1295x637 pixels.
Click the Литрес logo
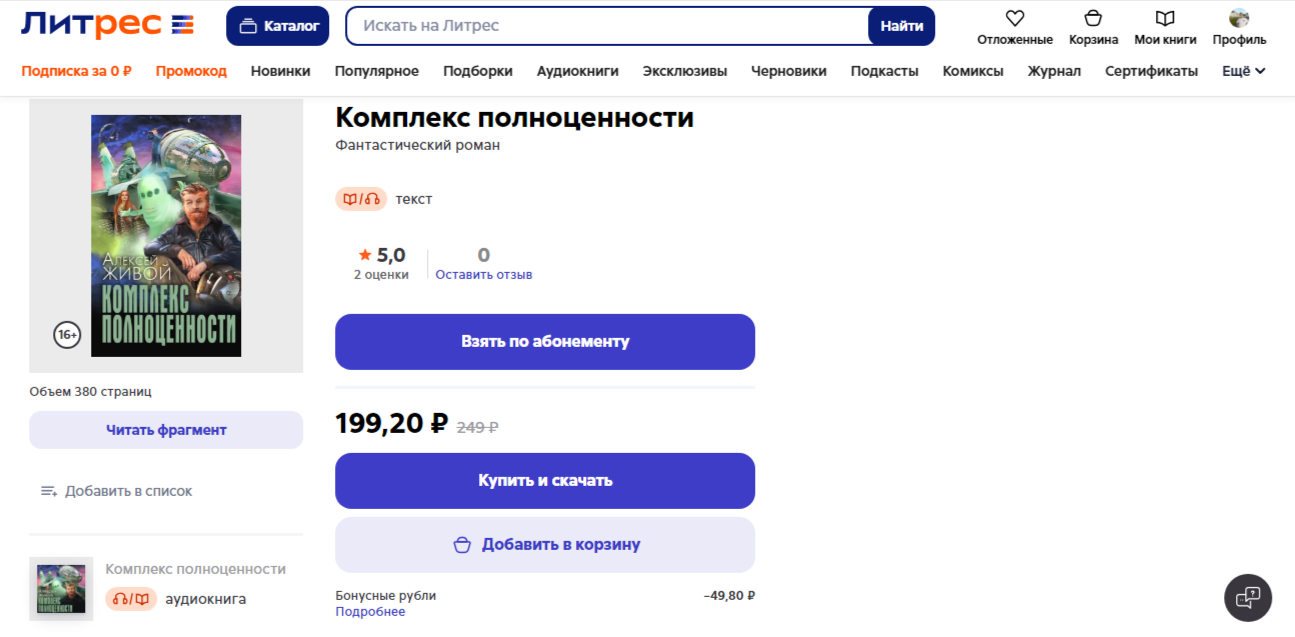click(108, 25)
